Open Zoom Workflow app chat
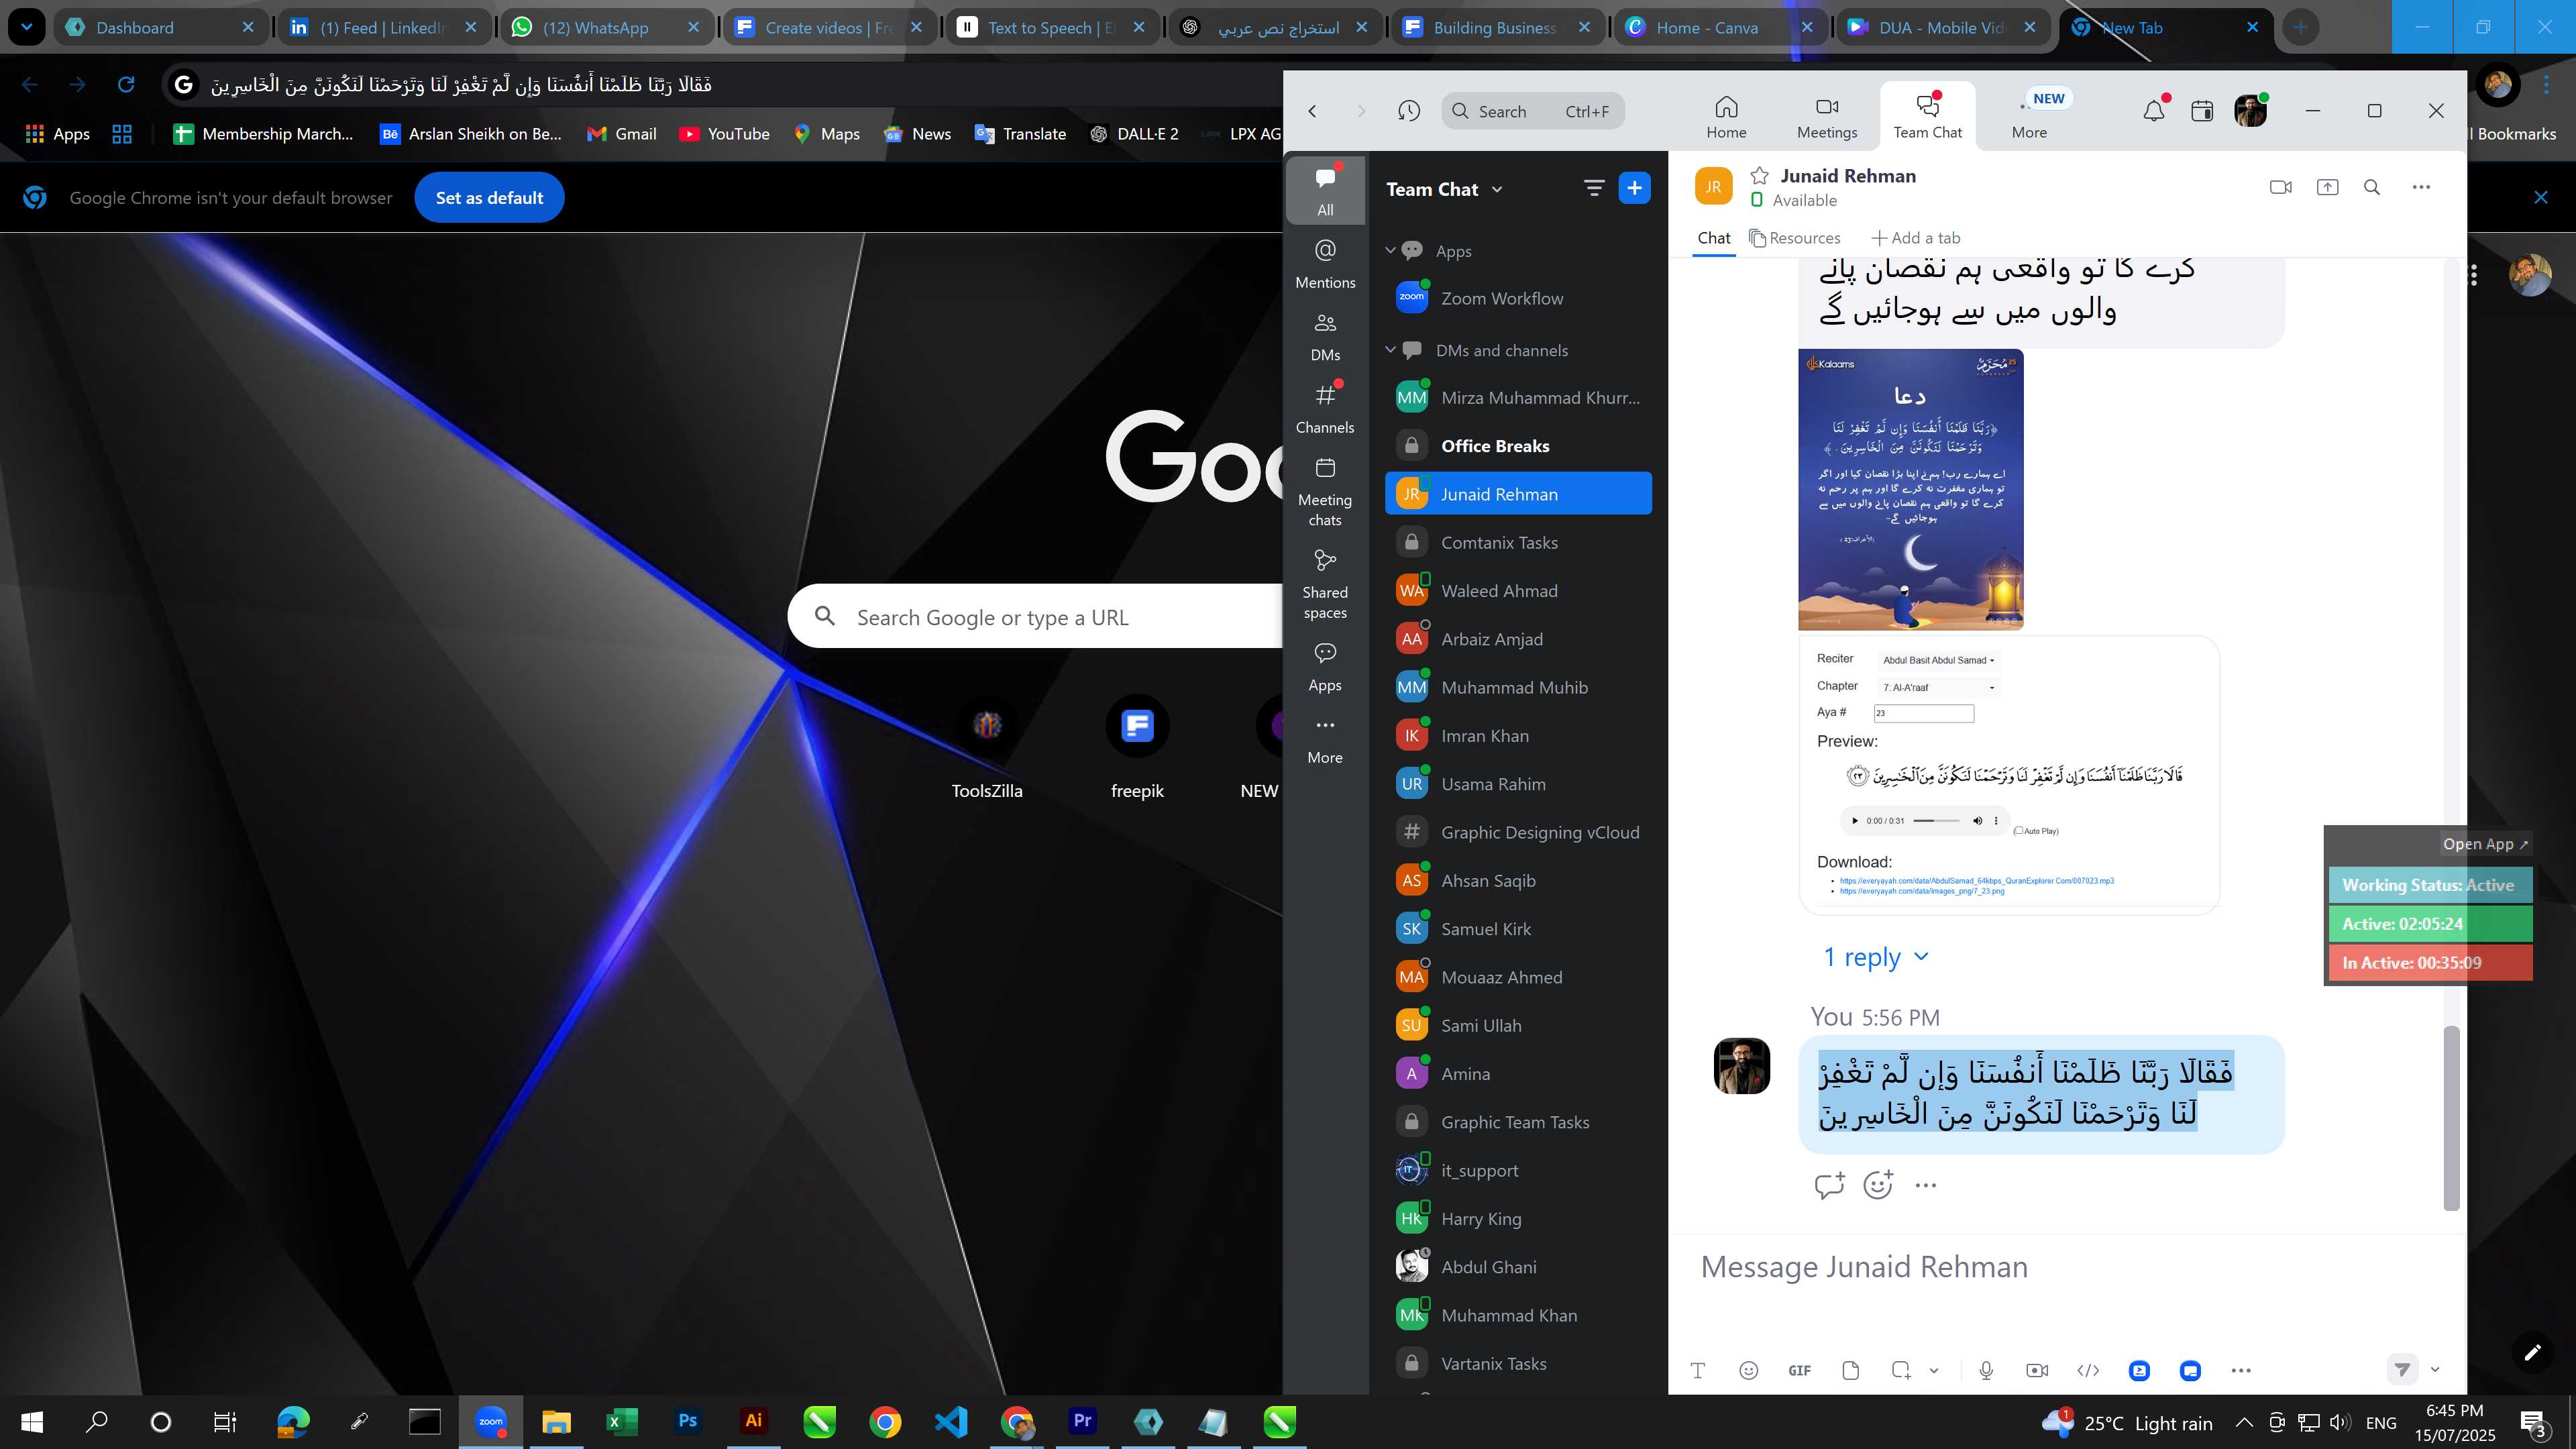 [1518, 298]
